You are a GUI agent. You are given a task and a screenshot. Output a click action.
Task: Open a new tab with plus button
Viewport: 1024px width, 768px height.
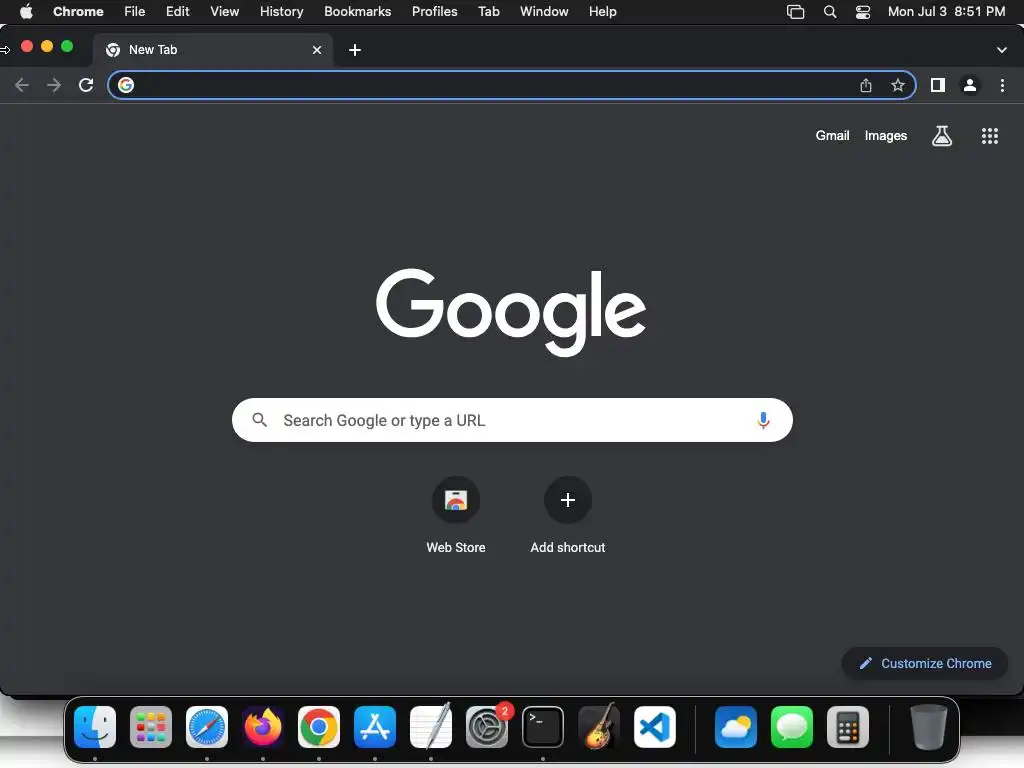[x=355, y=50]
